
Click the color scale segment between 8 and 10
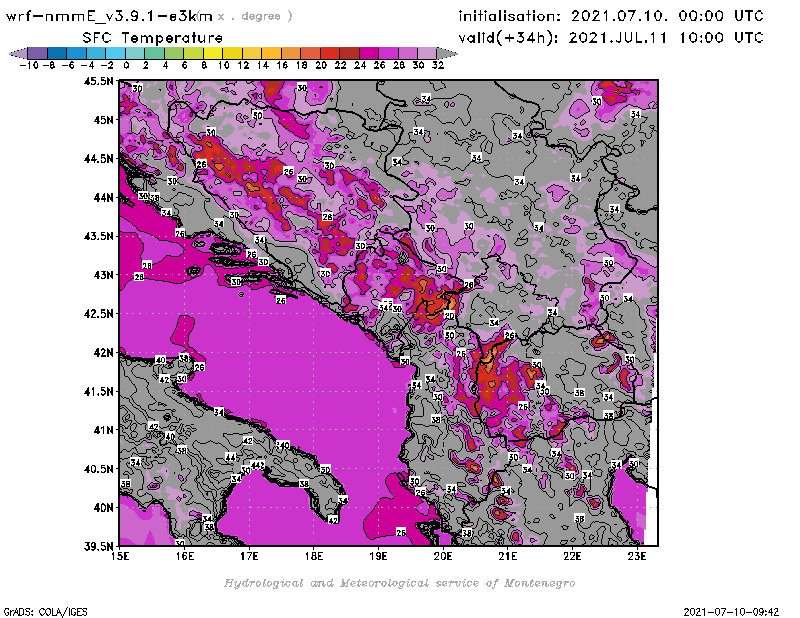(x=213, y=53)
